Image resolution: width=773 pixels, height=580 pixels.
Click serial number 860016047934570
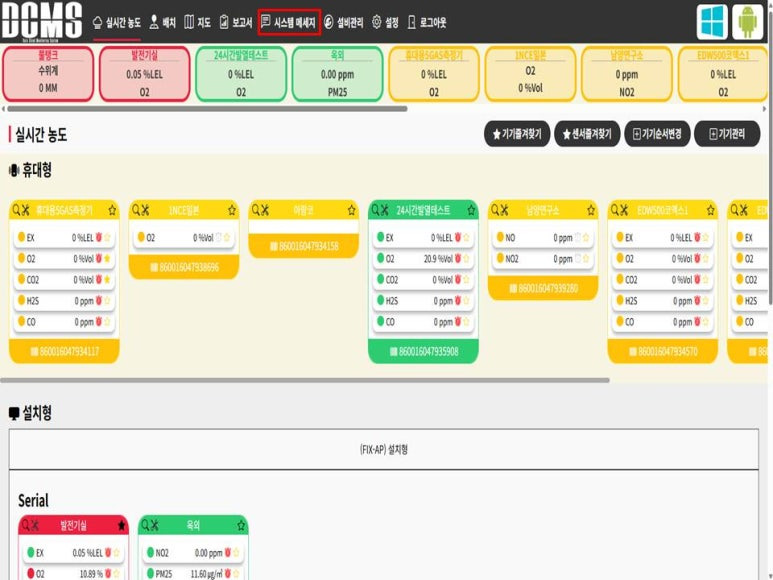(663, 351)
